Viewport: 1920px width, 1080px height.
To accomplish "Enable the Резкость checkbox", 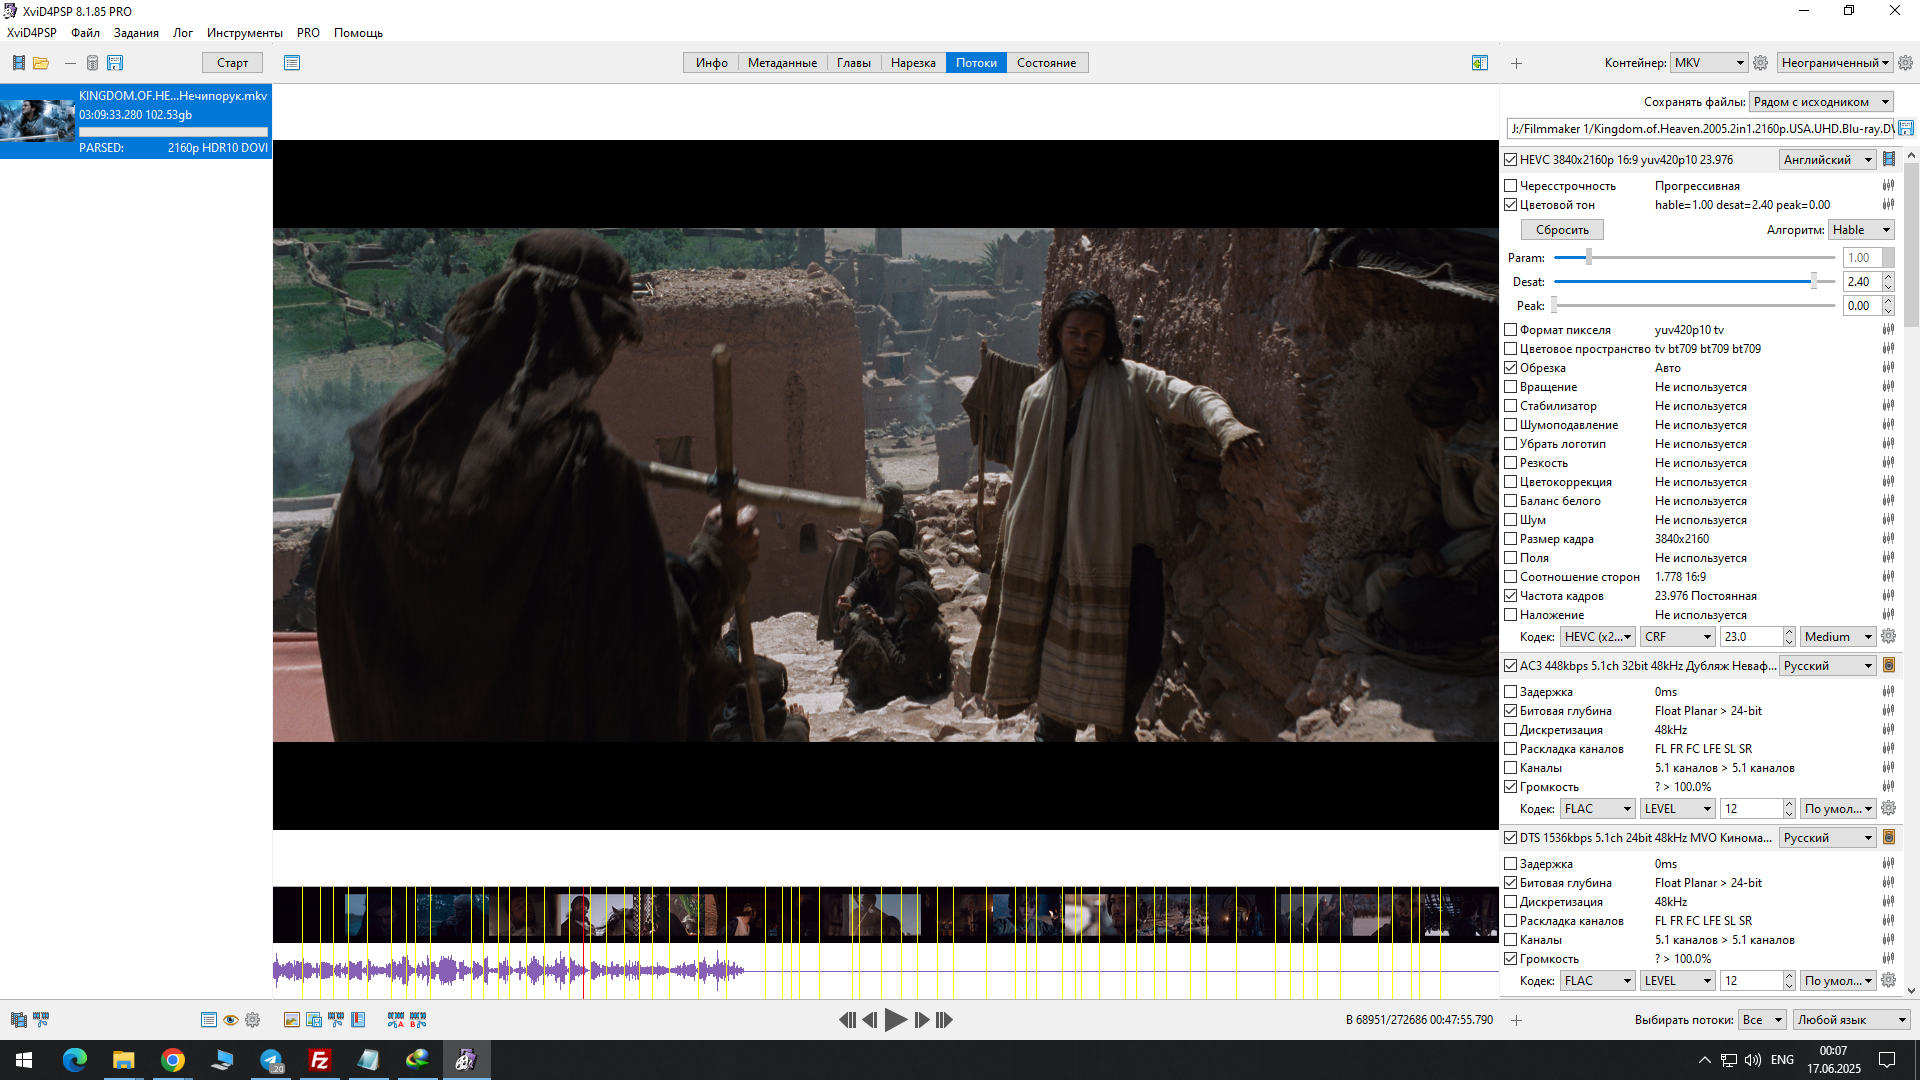I will click(x=1511, y=463).
